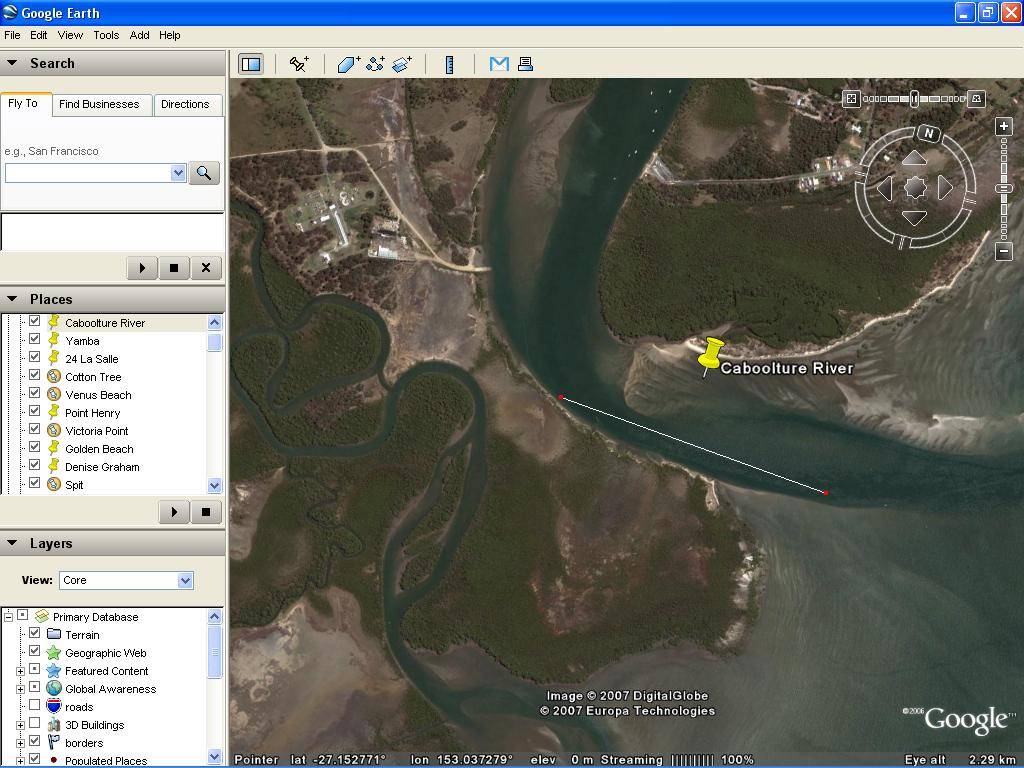Click the Fly To search input field
Image resolution: width=1024 pixels, height=768 pixels.
[88, 173]
